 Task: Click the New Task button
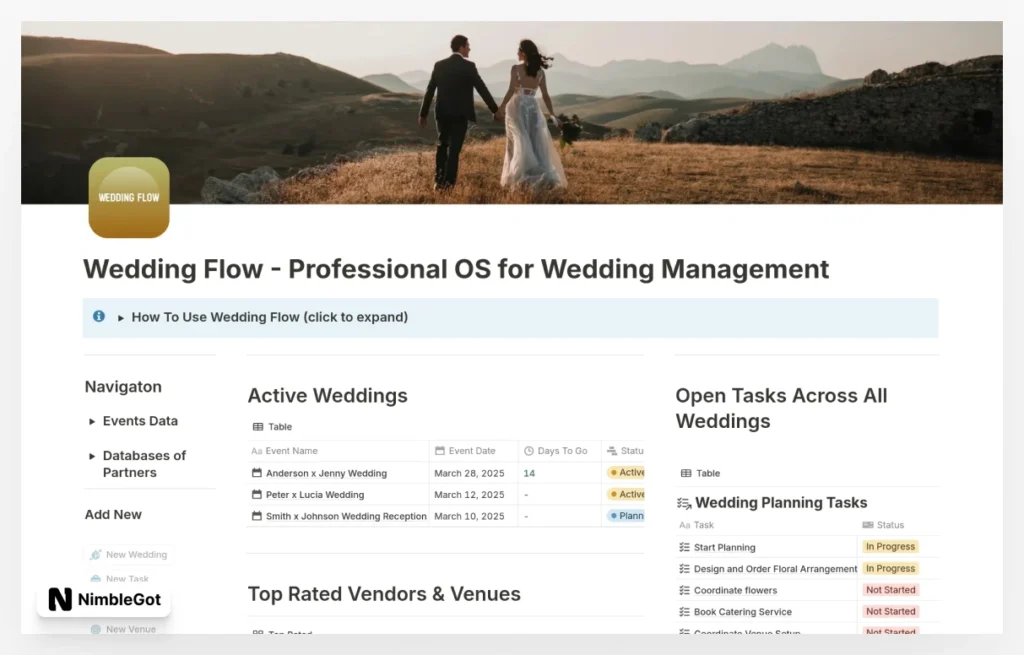[x=120, y=579]
